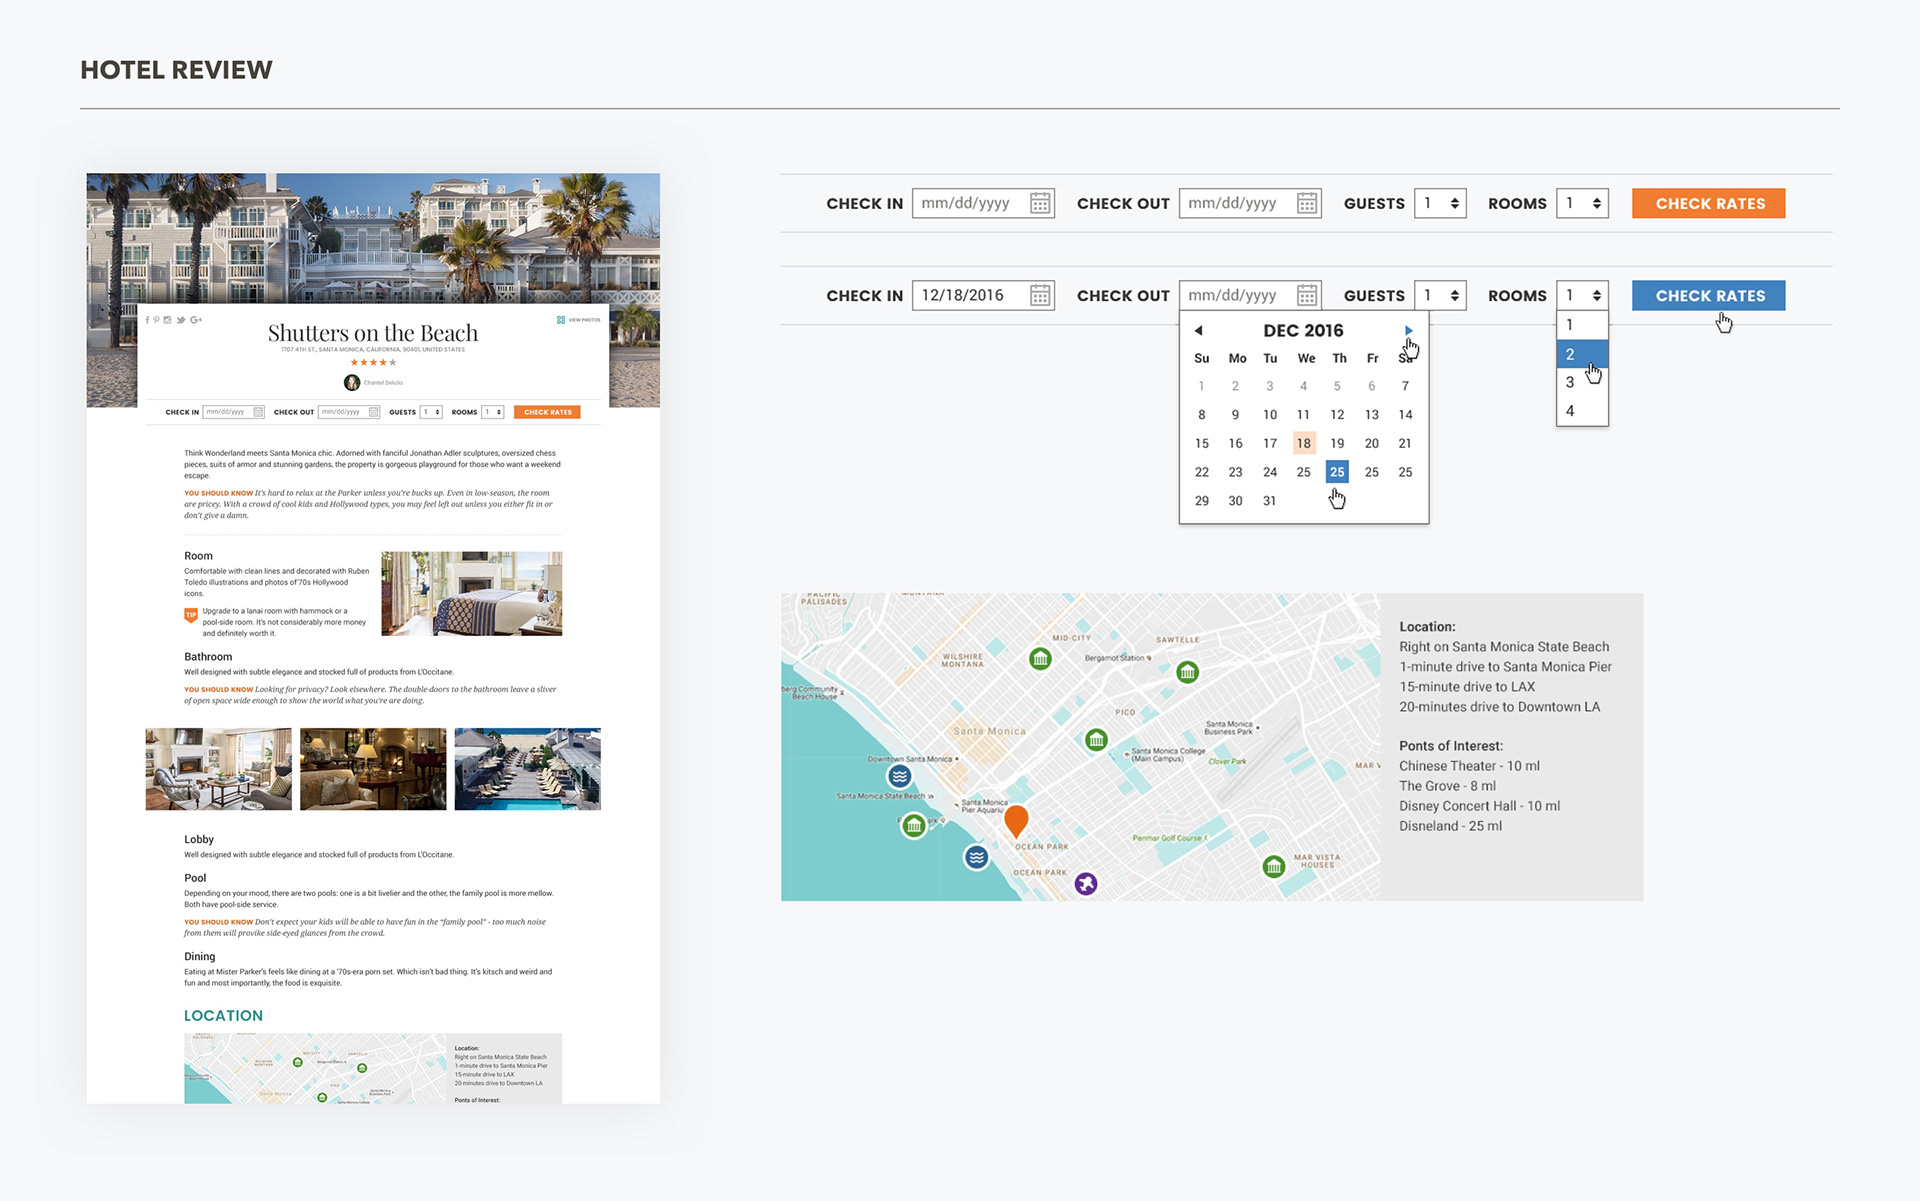Focus the empty Check In field beside orange button
Image resolution: width=1920 pixels, height=1201 pixels.
click(983, 203)
